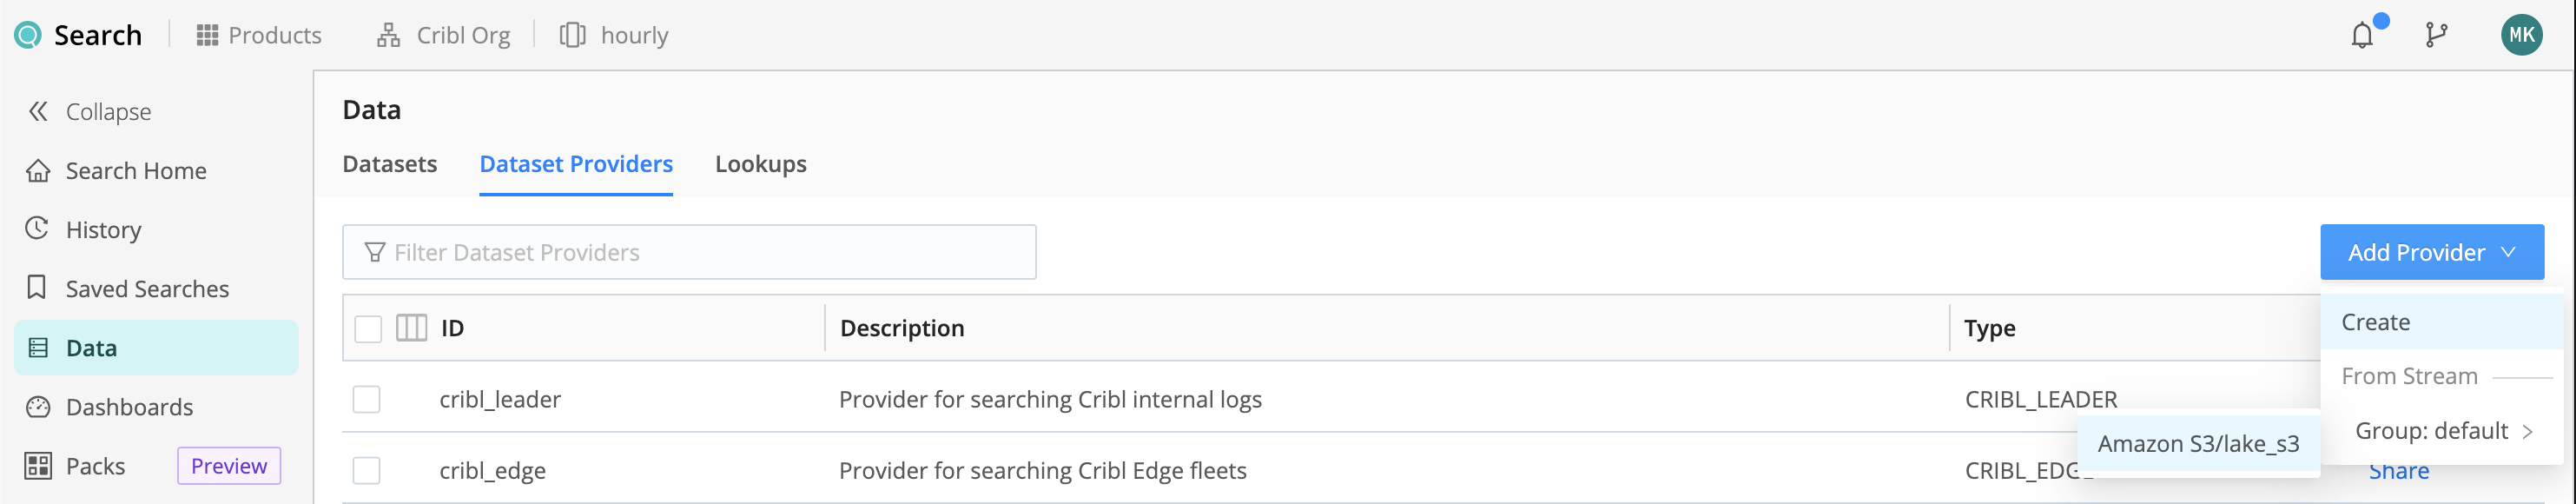Open the History panel in the sidebar
This screenshot has height=504, width=2576.
pos(102,229)
